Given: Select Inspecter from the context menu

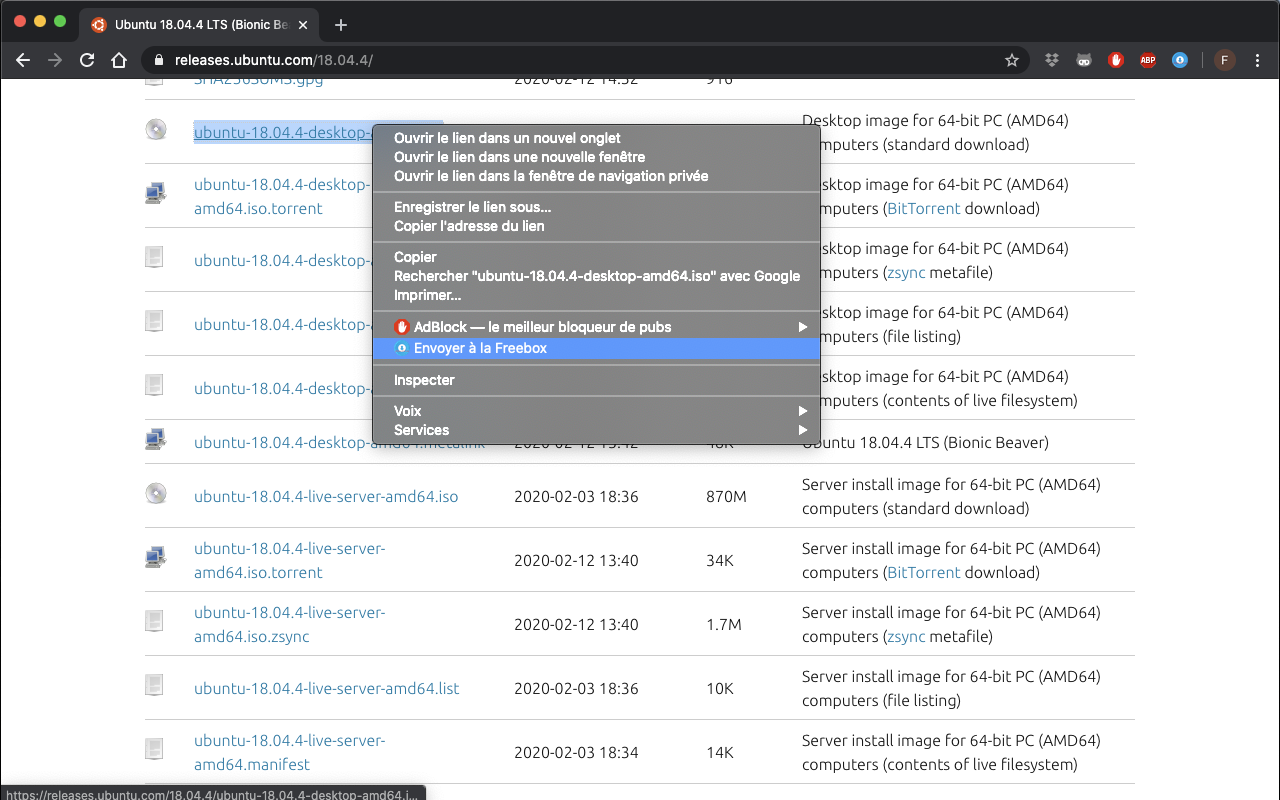Looking at the screenshot, I should click(424, 380).
